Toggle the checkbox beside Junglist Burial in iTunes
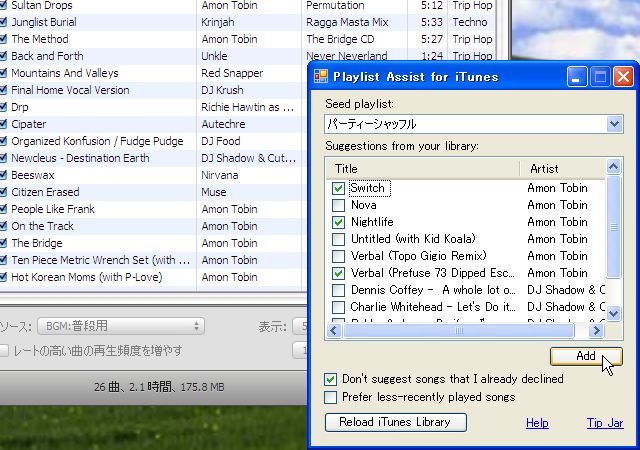The image size is (640, 450). coord(3,22)
